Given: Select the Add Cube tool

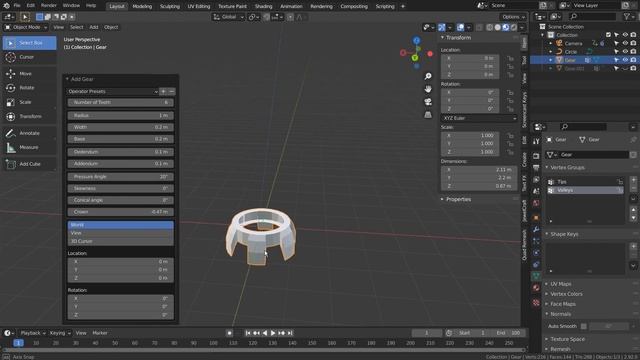Looking at the screenshot, I should tap(29, 164).
